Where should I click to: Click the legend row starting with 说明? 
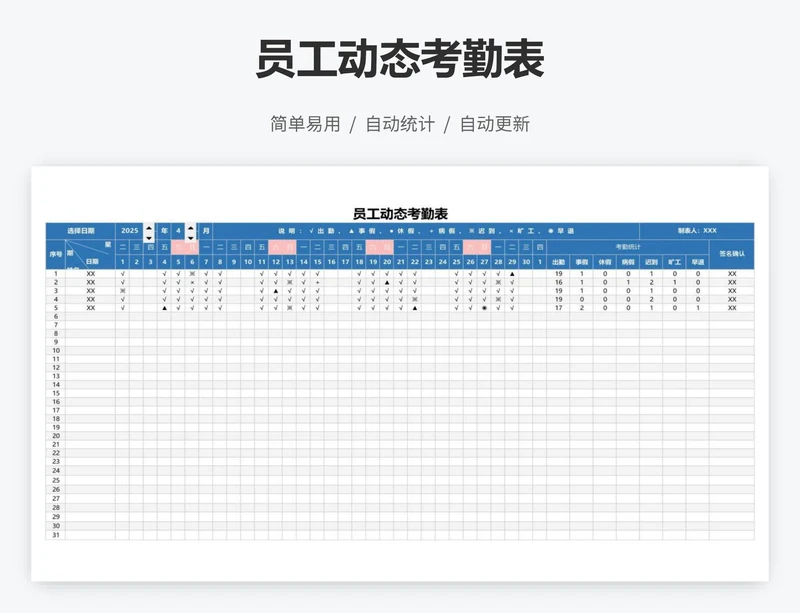point(426,231)
